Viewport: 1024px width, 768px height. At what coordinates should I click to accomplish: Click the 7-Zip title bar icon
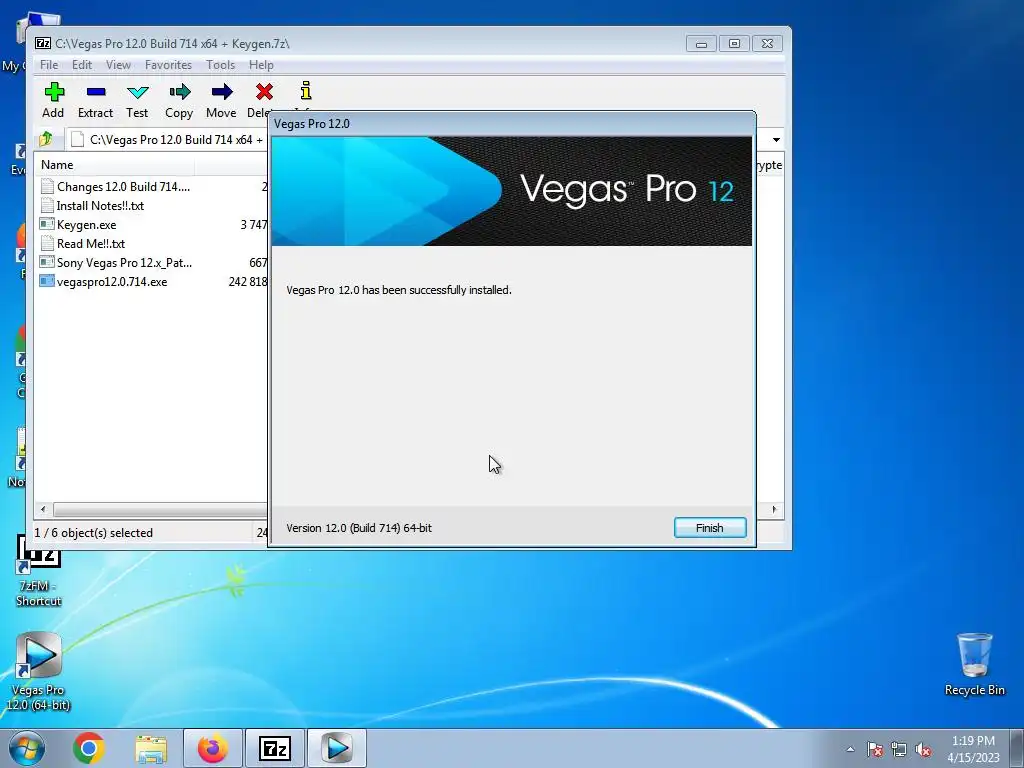[x=43, y=44]
